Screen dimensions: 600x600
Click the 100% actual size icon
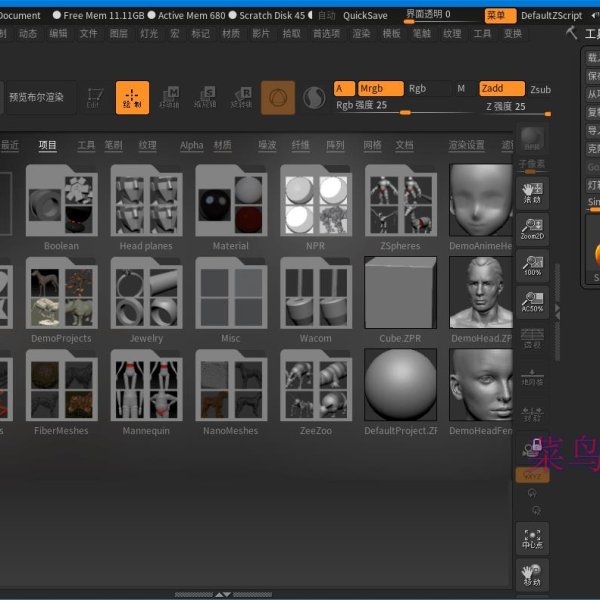click(532, 264)
